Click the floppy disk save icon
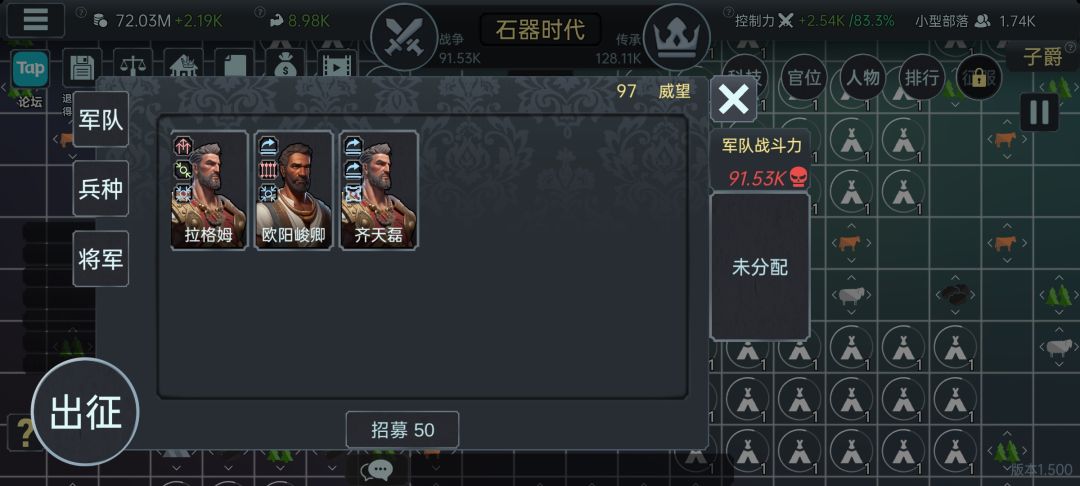This screenshot has width=1080, height=486. coord(82,67)
